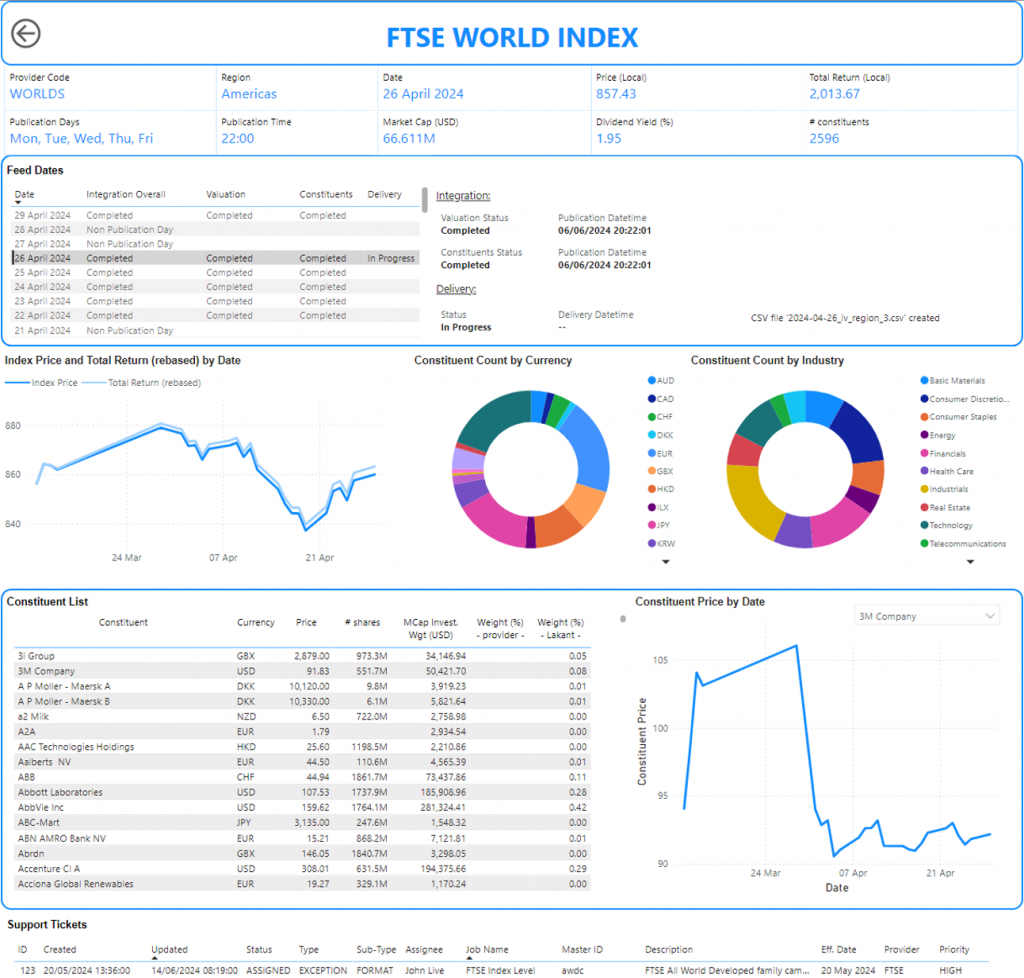Click the AUD legend marker
The image size is (1024, 978).
tap(651, 381)
